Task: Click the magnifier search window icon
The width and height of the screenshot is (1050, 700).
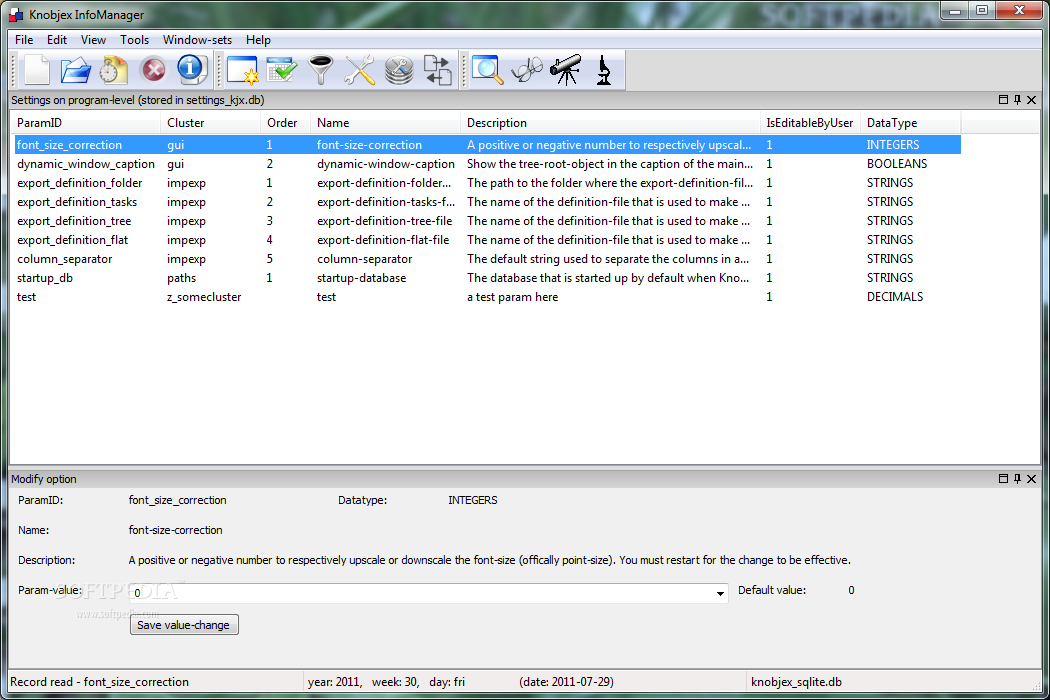Action: 488,70
